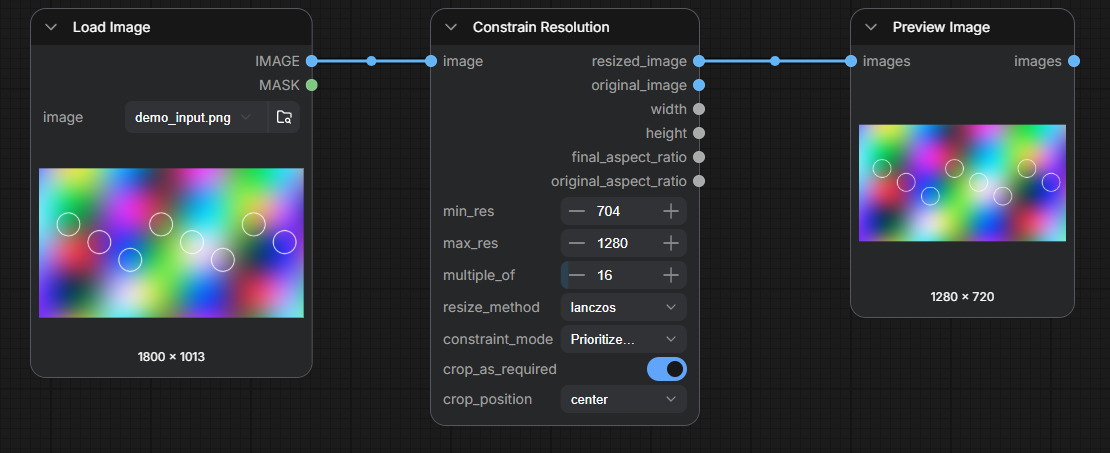Screen dimensions: 1110x453
Task: Open the resize_method lanczos dropdown
Action: (624, 307)
